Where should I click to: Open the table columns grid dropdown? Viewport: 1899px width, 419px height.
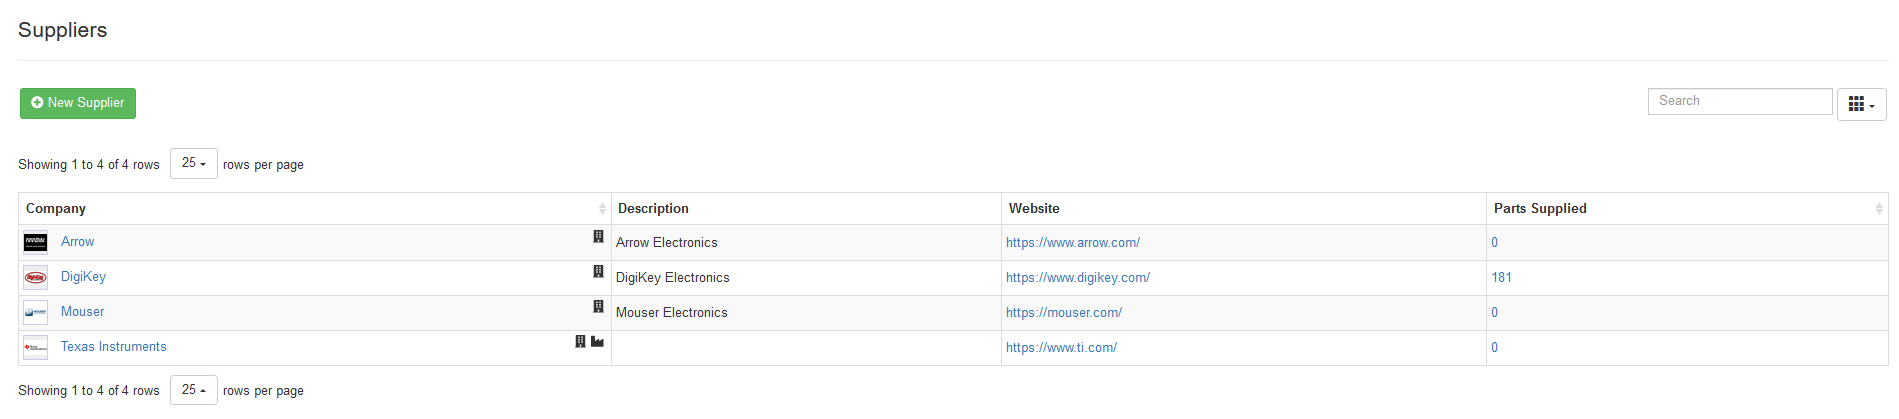[x=1861, y=105]
